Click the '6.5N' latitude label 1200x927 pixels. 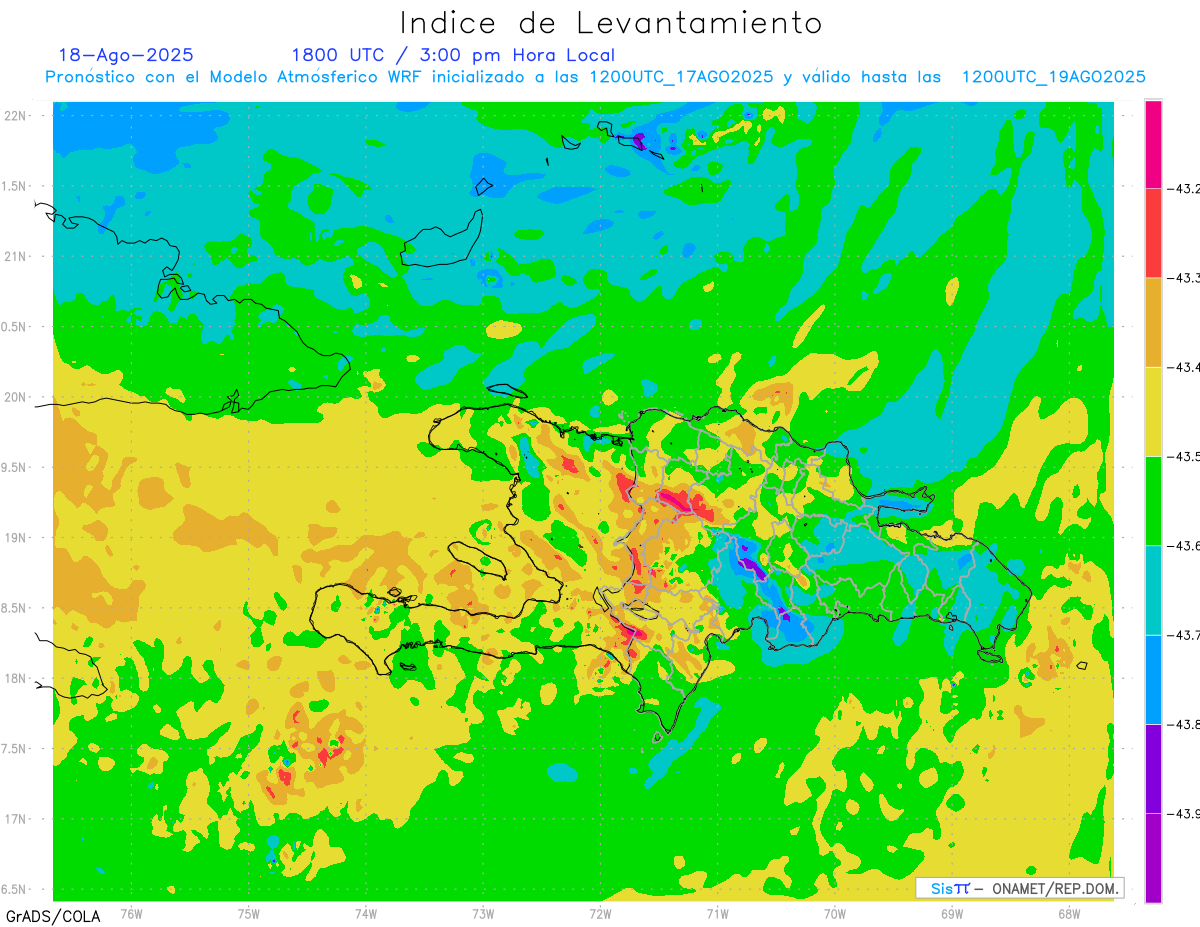pyautogui.click(x=15, y=889)
